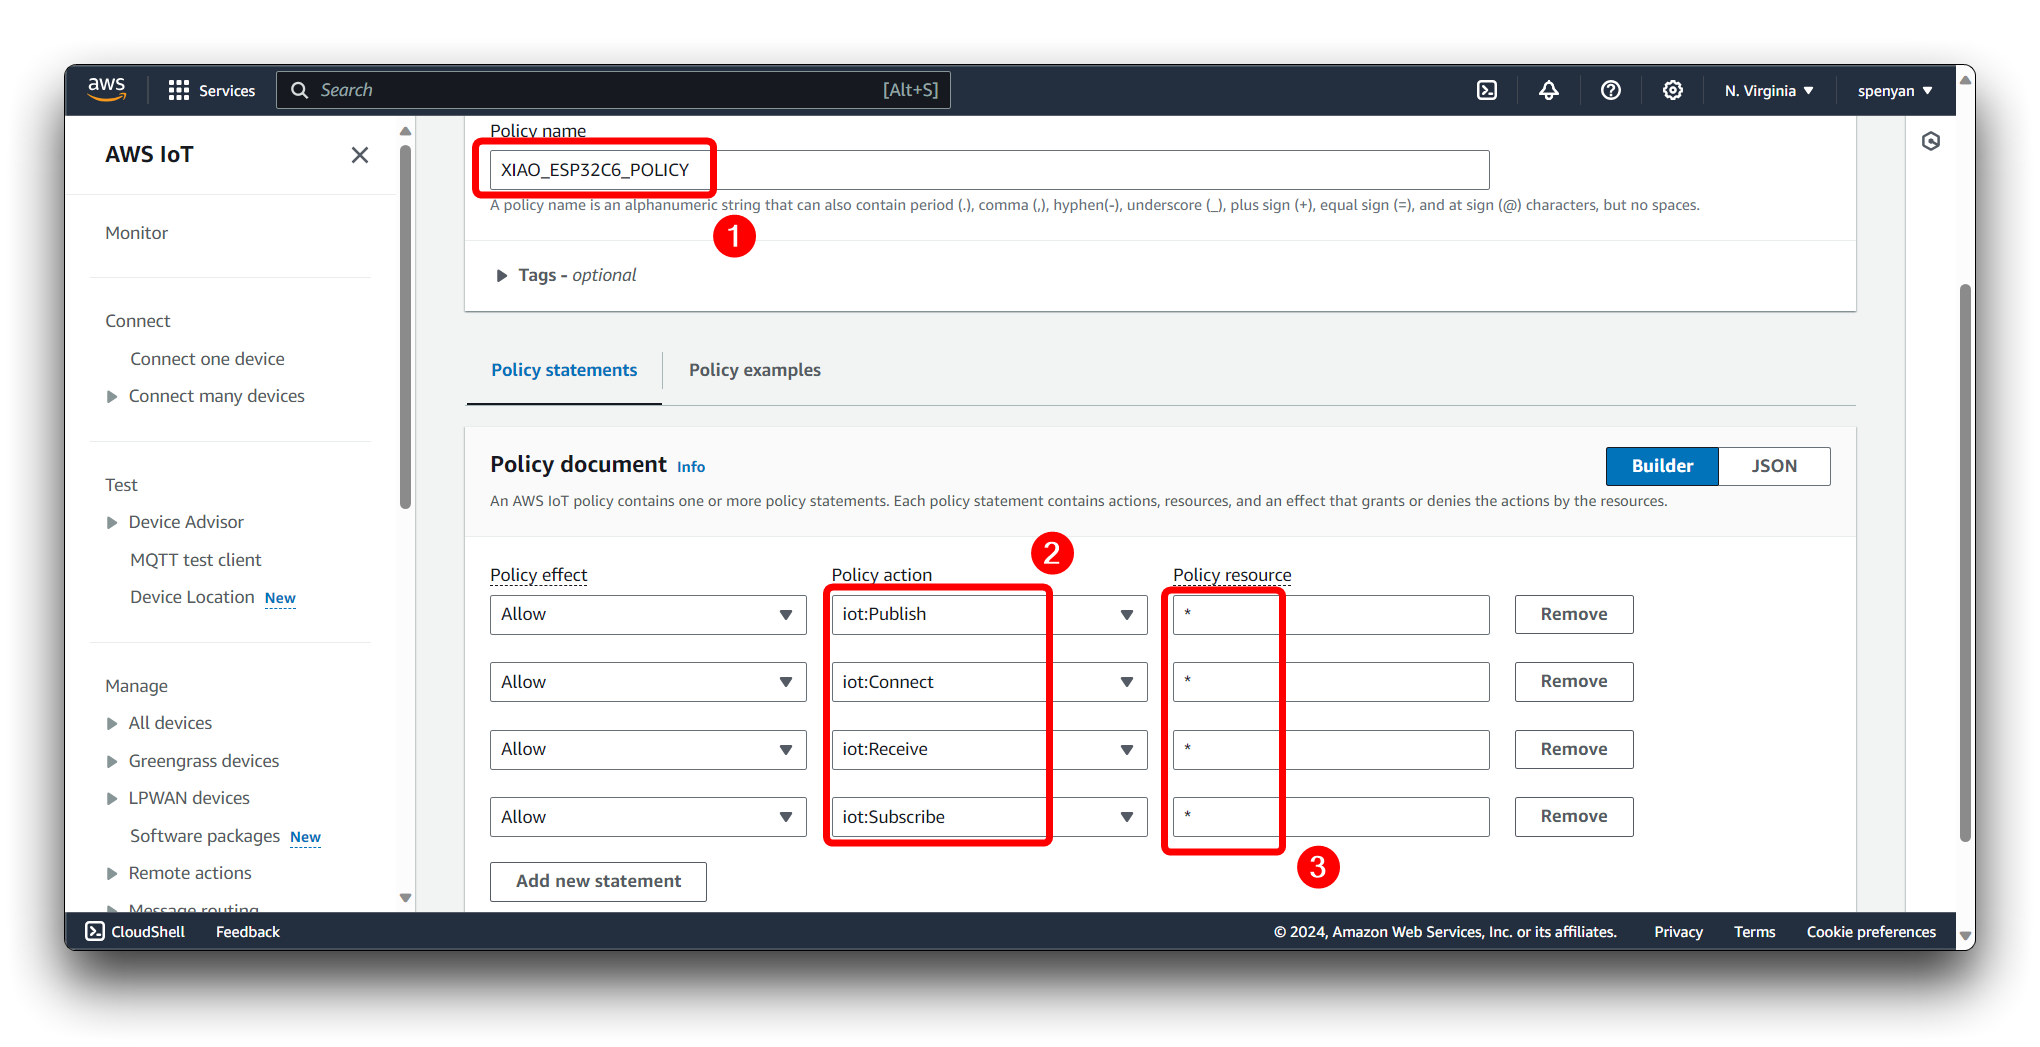The width and height of the screenshot is (2040, 1047).
Task: Remove the iot:Publish statement
Action: [x=1574, y=614]
